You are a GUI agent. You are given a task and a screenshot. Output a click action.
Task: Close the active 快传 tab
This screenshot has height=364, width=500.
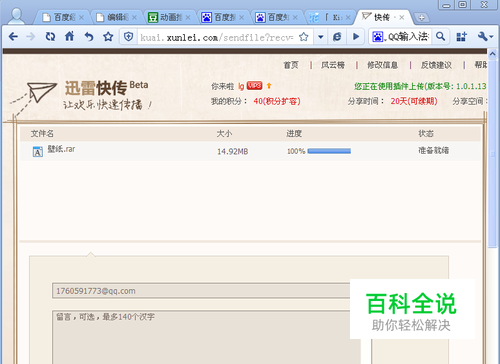(402, 18)
